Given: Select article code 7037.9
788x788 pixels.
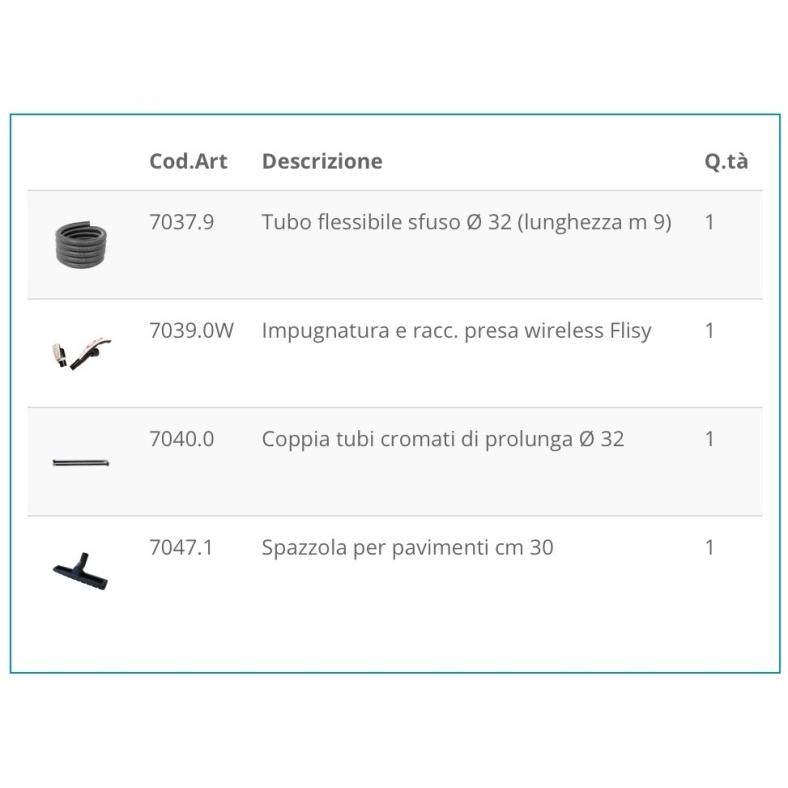Looking at the screenshot, I should (181, 222).
